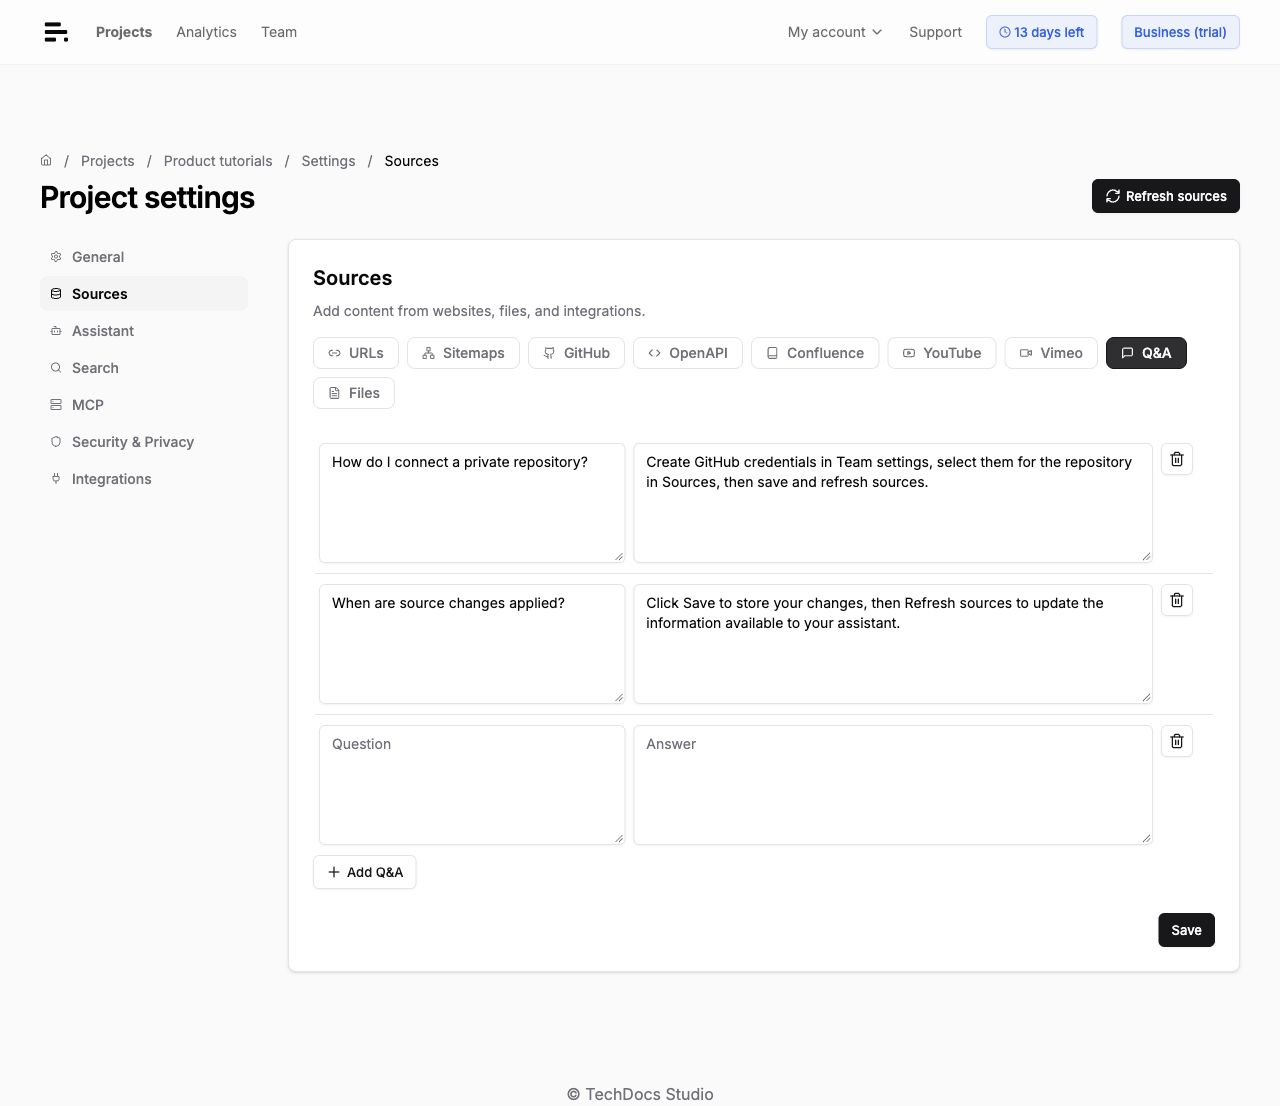Click the TechDocs logo icon

tap(56, 32)
